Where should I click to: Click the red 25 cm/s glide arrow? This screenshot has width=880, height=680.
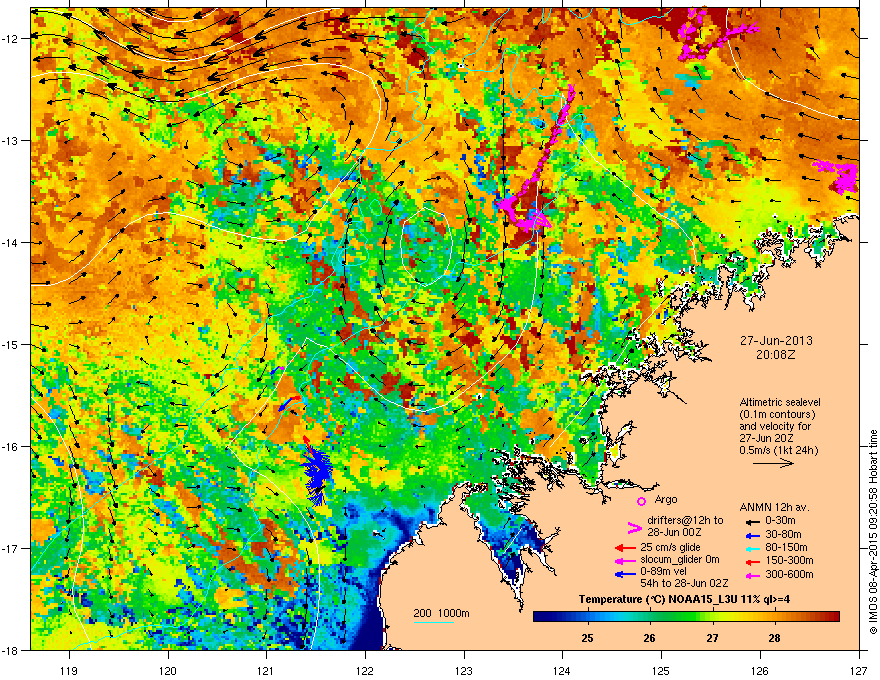click(x=625, y=548)
